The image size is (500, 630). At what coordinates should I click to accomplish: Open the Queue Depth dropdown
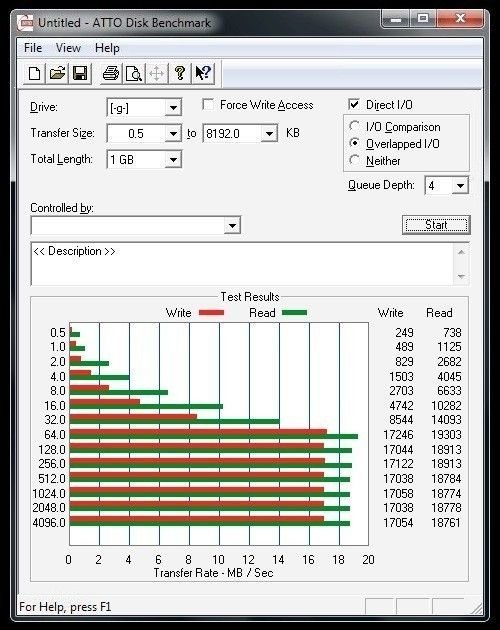(x=460, y=186)
